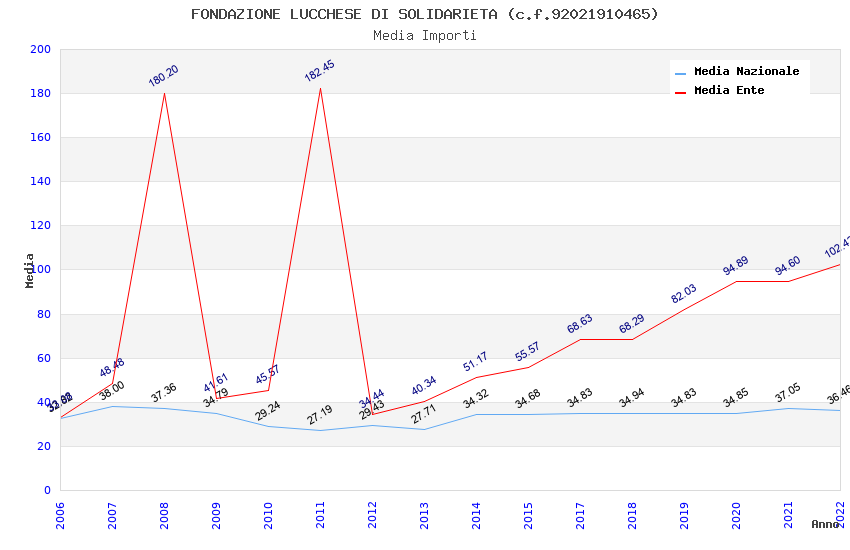Click the x-axis year 2007
This screenshot has width=850, height=550.
(112, 516)
